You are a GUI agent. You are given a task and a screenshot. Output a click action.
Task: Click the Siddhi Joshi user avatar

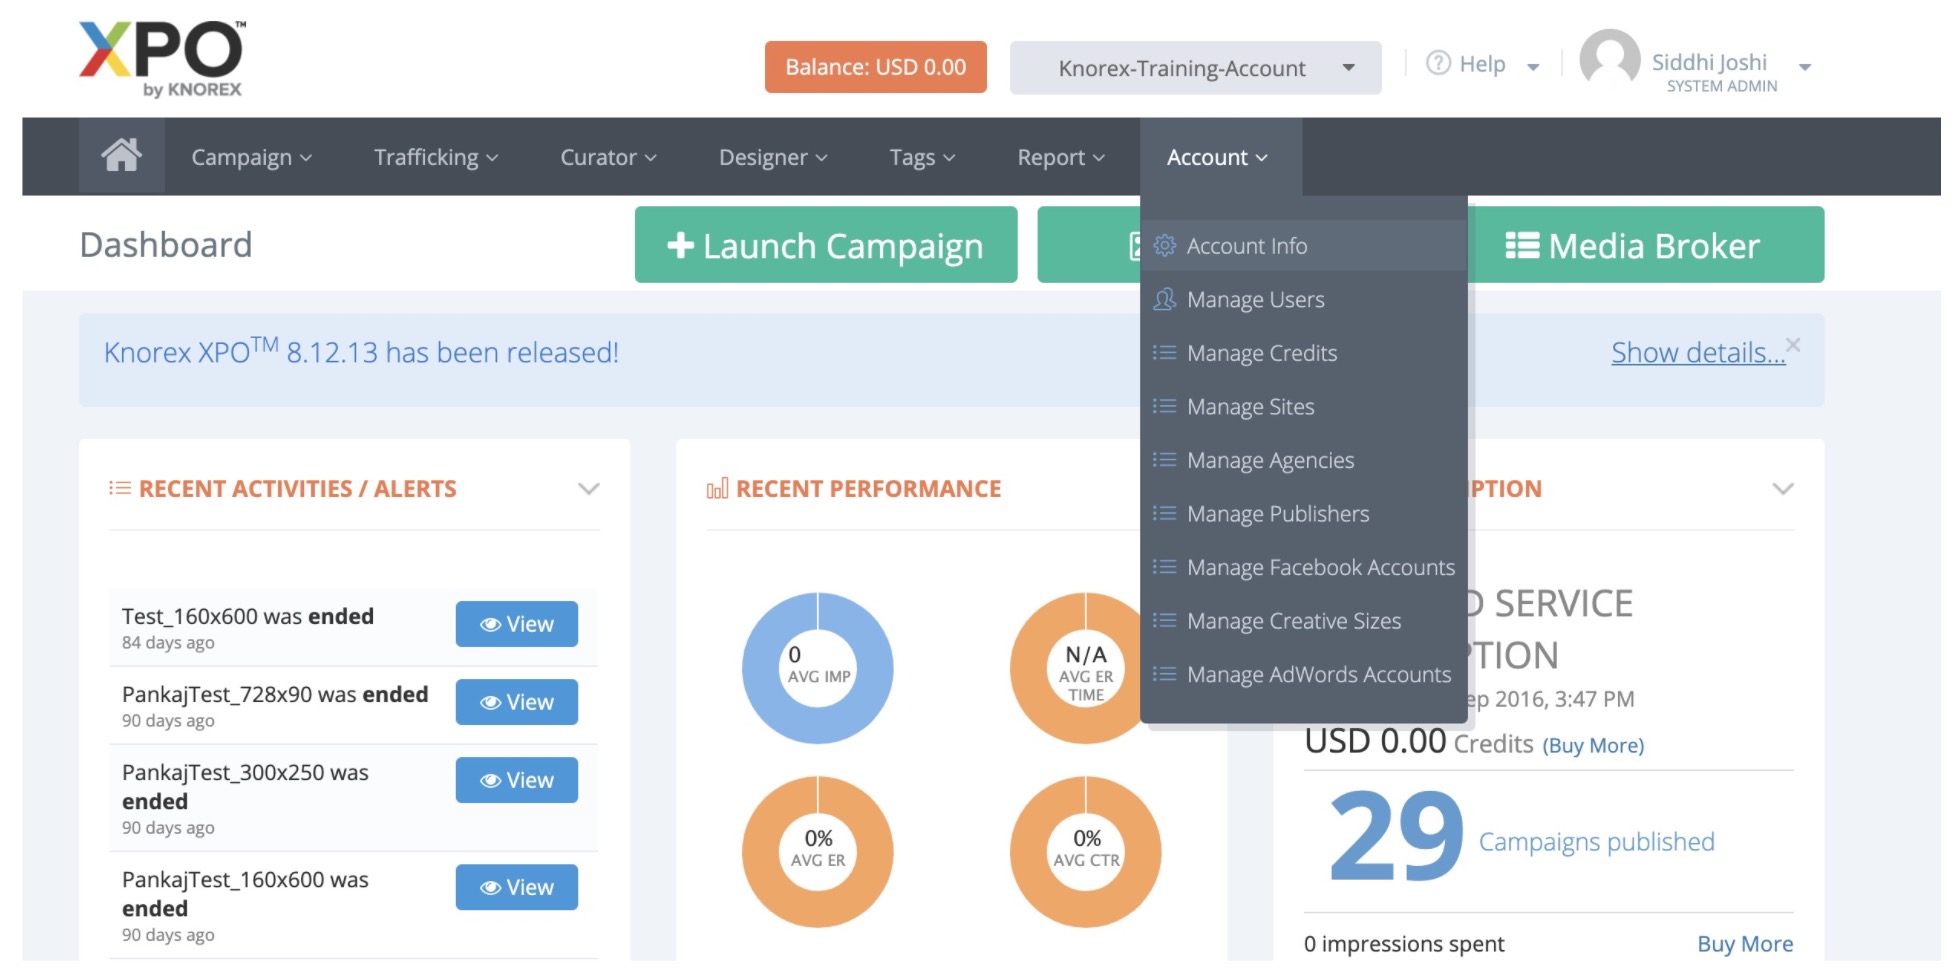pos(1609,60)
